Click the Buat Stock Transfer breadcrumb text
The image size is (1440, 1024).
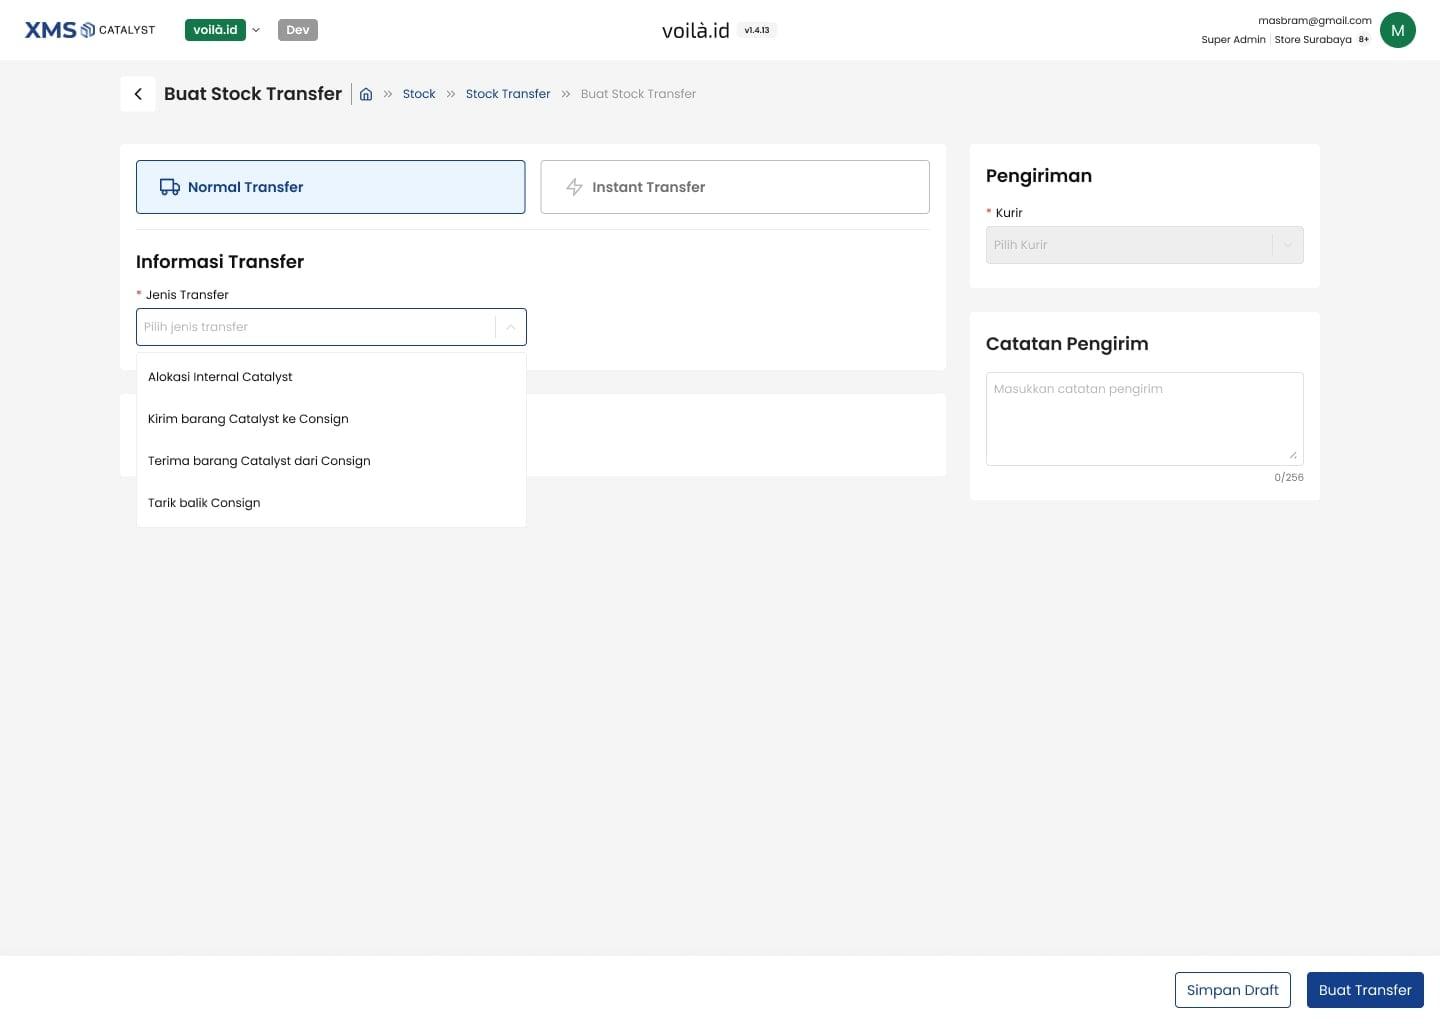coord(638,94)
